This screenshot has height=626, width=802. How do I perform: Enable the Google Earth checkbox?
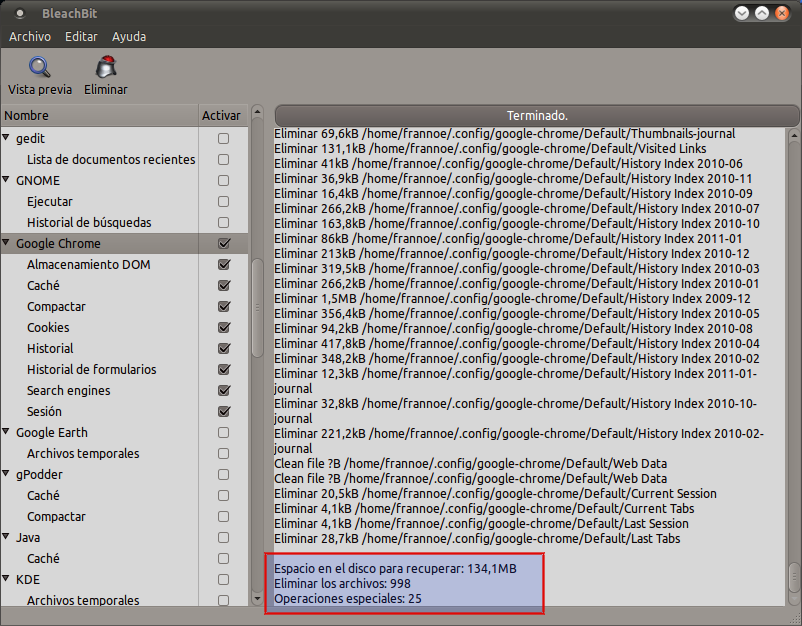point(224,433)
